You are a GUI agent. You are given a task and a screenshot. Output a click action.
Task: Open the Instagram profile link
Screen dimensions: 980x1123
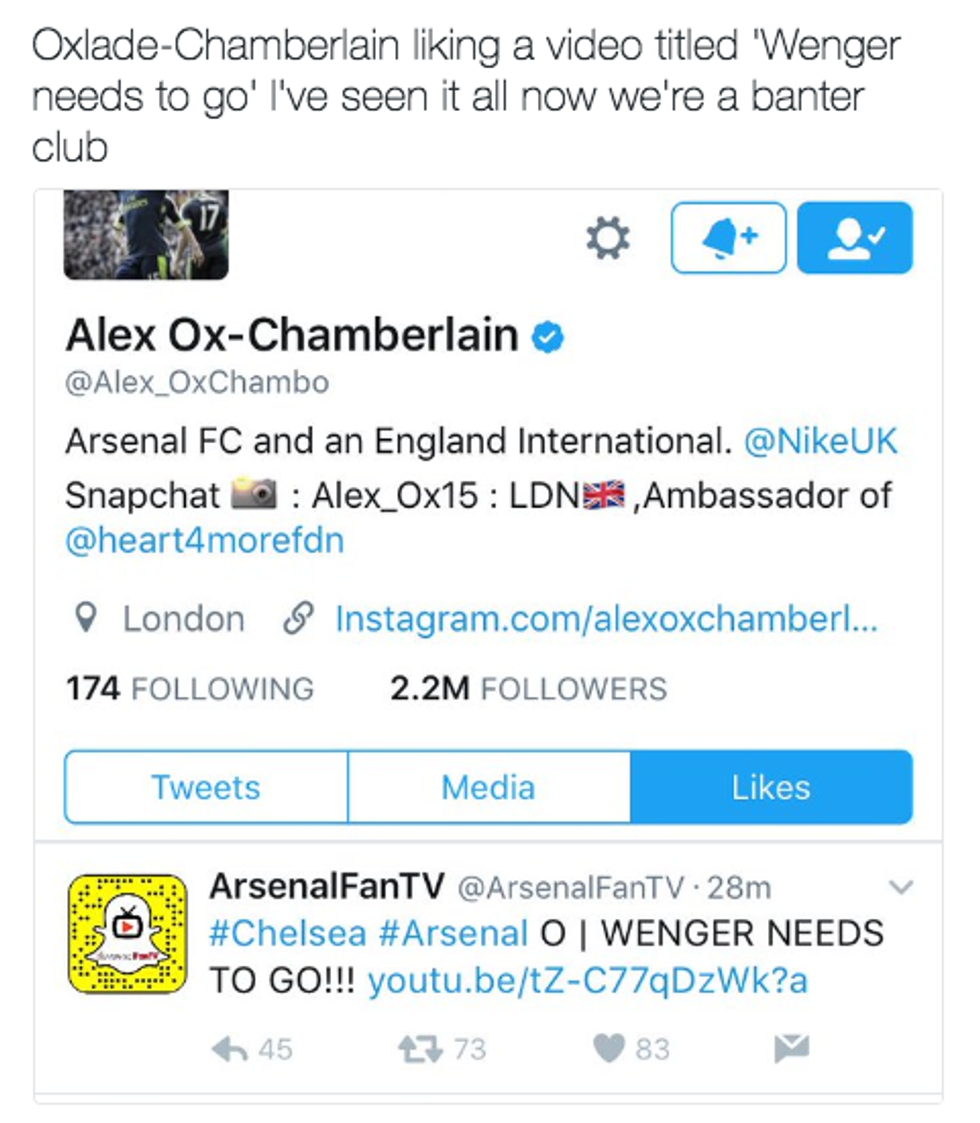point(606,619)
